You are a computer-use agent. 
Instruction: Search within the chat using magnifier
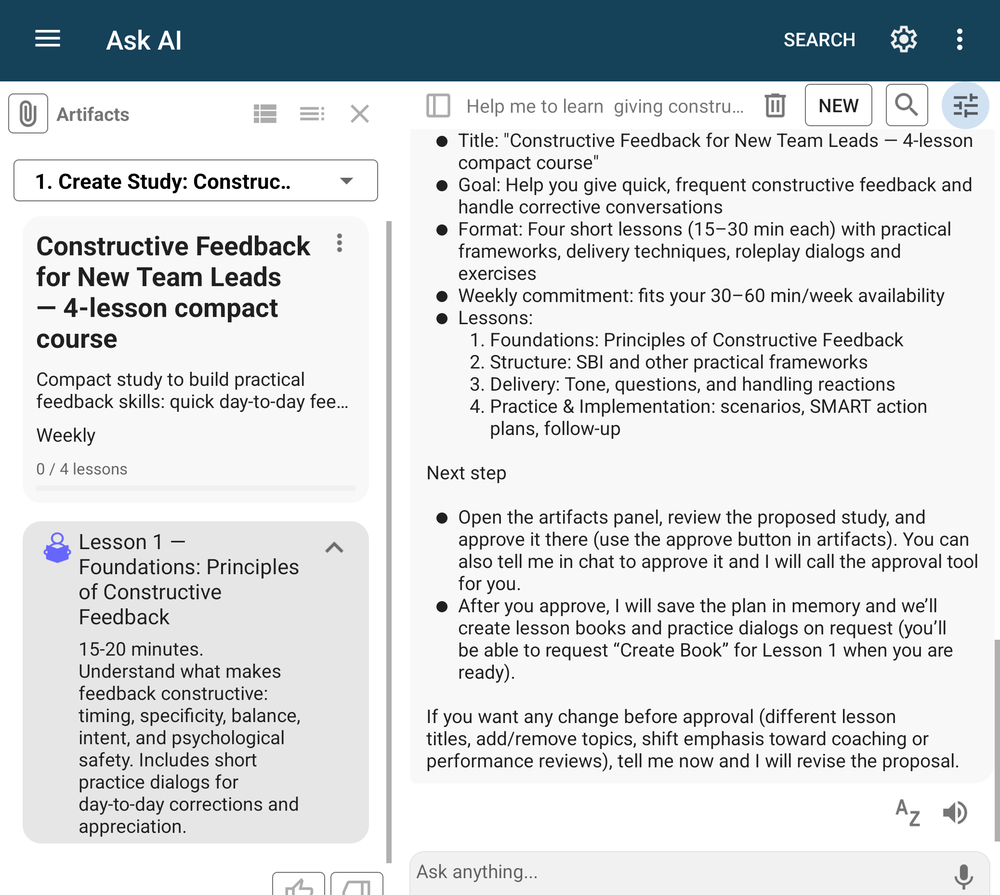coord(906,105)
